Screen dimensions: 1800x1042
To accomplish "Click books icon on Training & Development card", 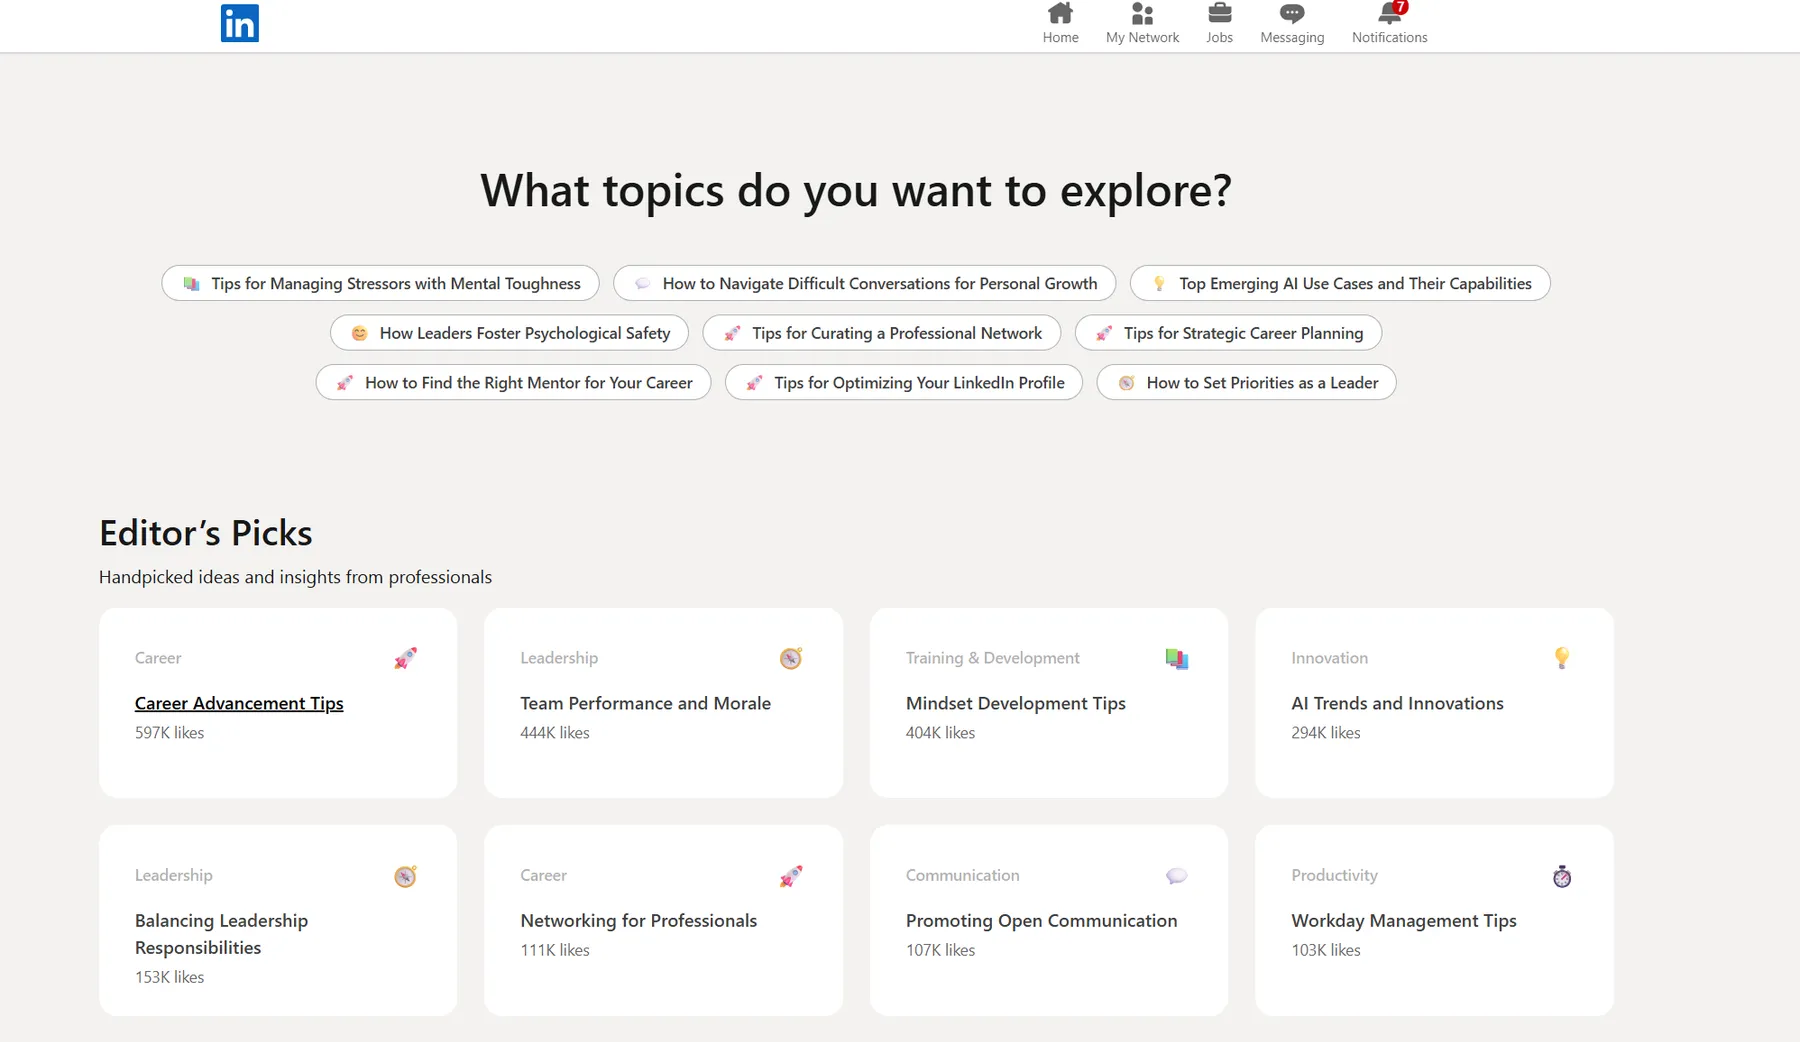I will click(1176, 658).
